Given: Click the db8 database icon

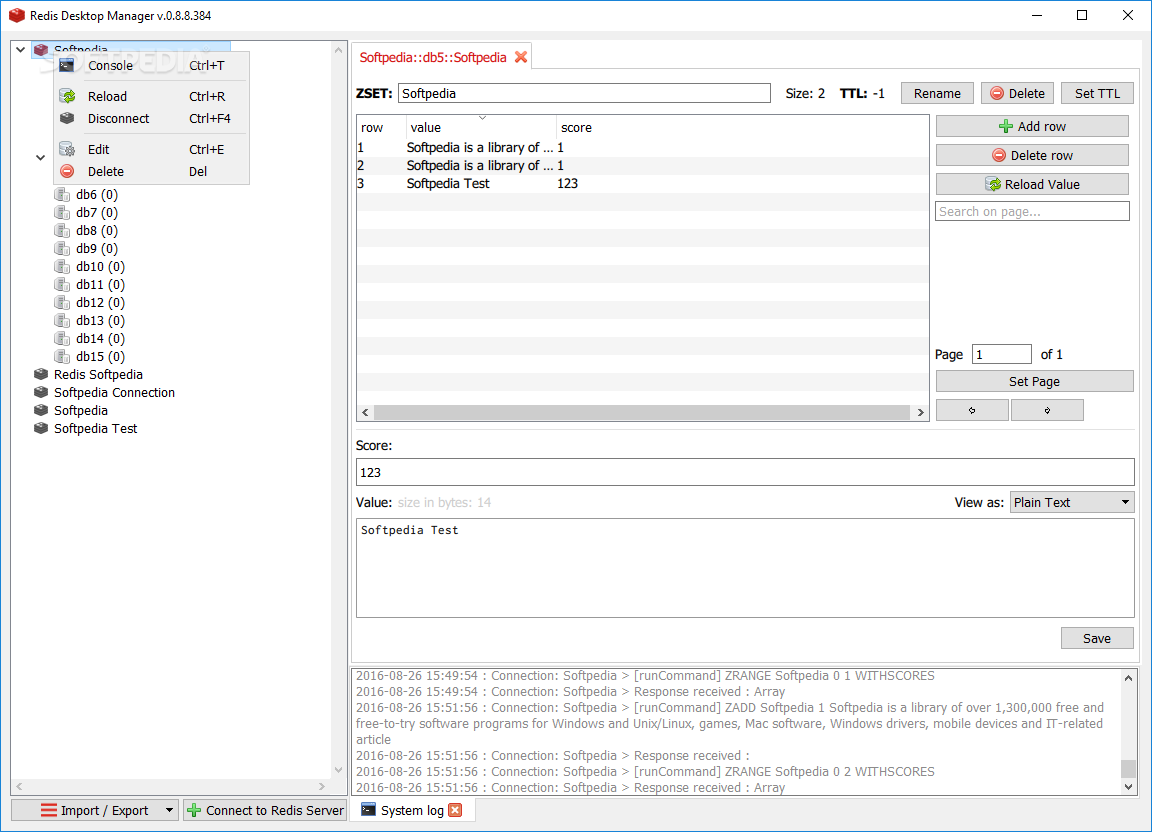Looking at the screenshot, I should [x=62, y=230].
